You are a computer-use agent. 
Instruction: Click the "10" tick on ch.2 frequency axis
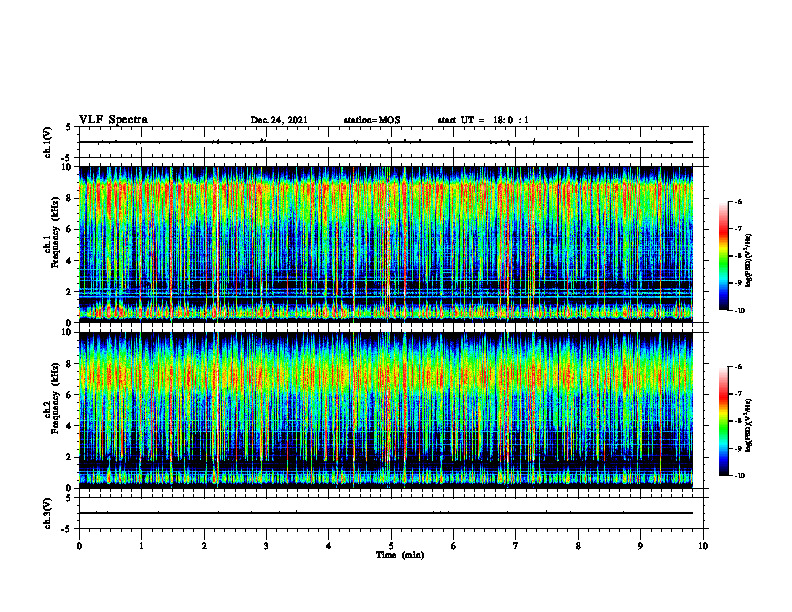click(68, 332)
